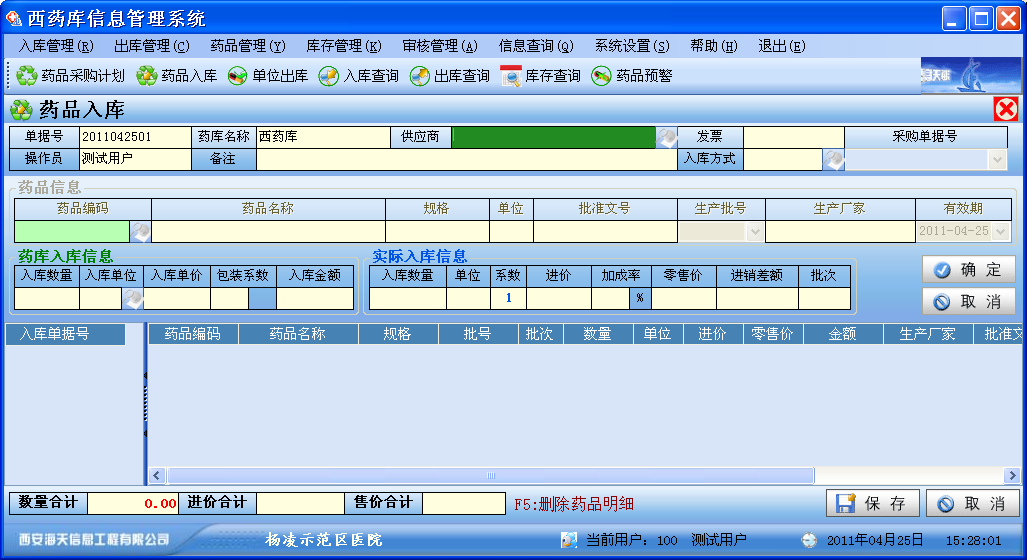Open the 审核管理(A) menu

tap(440, 46)
